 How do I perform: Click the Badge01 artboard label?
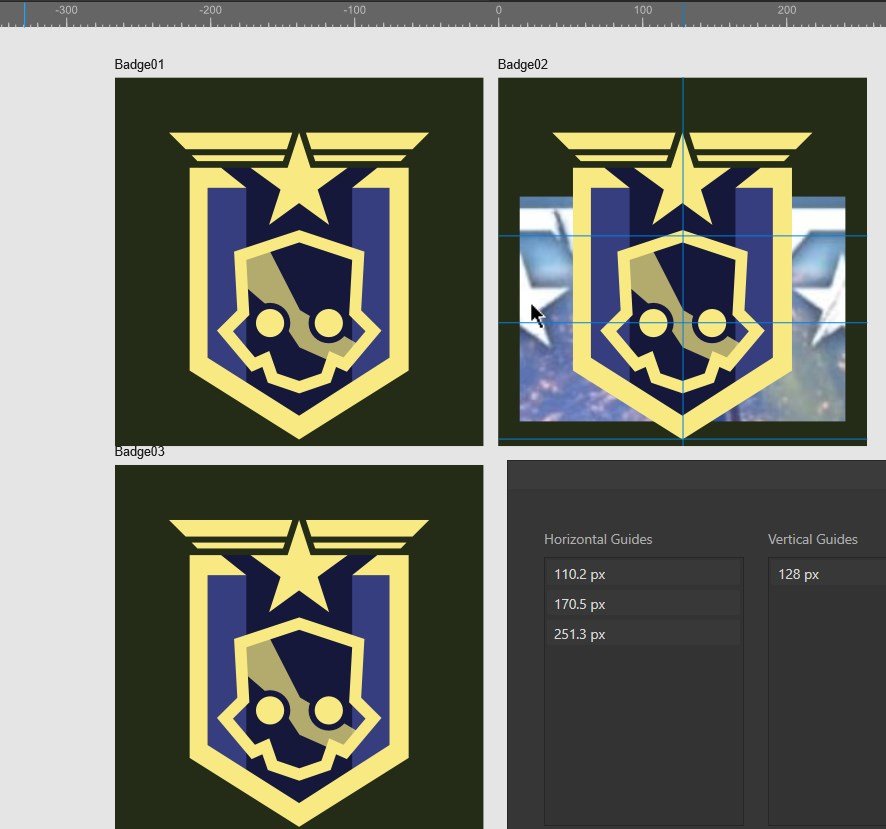[139, 64]
